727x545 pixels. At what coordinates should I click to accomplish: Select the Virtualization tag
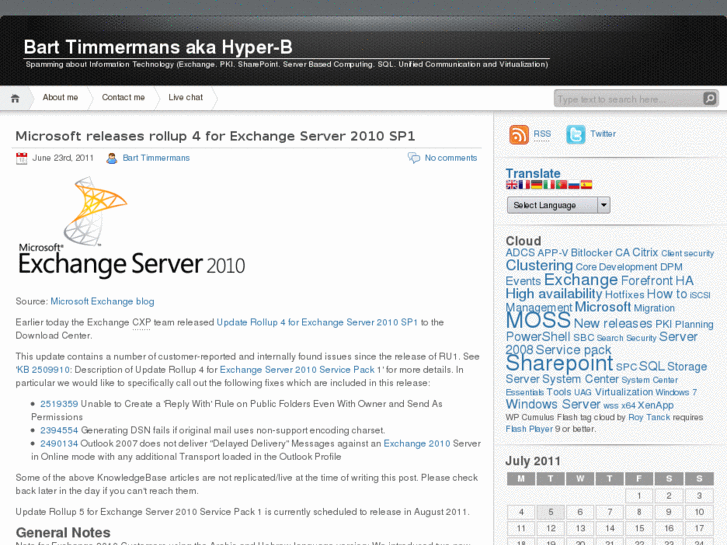624,392
